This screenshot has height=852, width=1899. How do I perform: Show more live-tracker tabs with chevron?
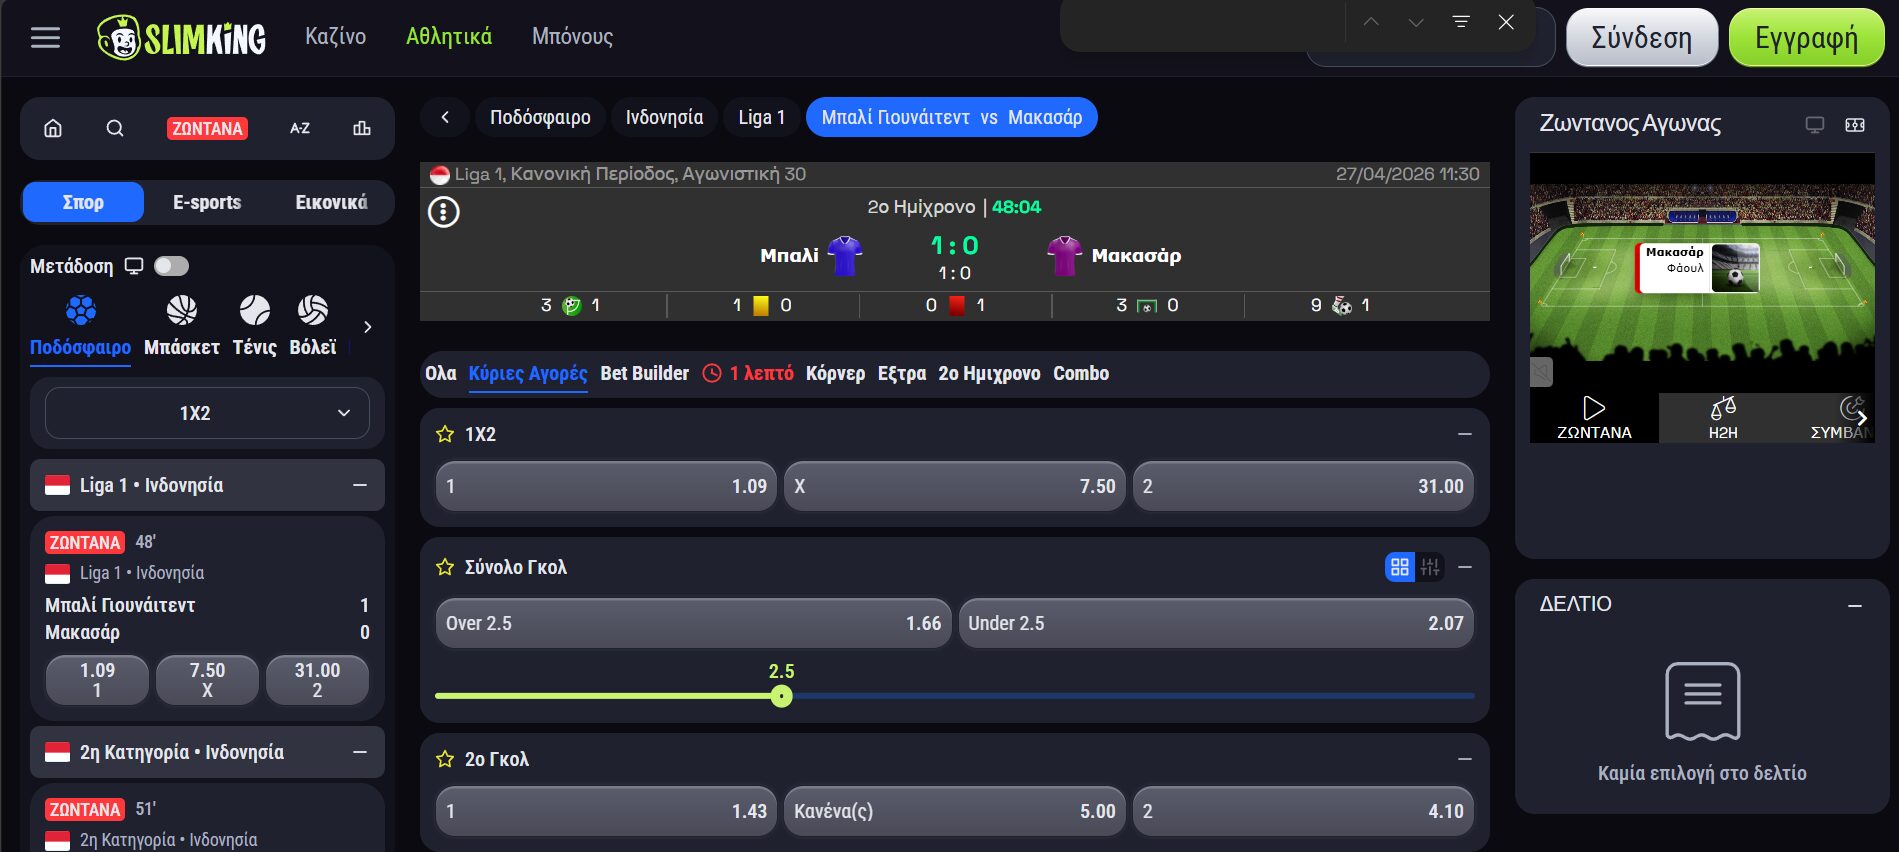pyautogui.click(x=1861, y=418)
